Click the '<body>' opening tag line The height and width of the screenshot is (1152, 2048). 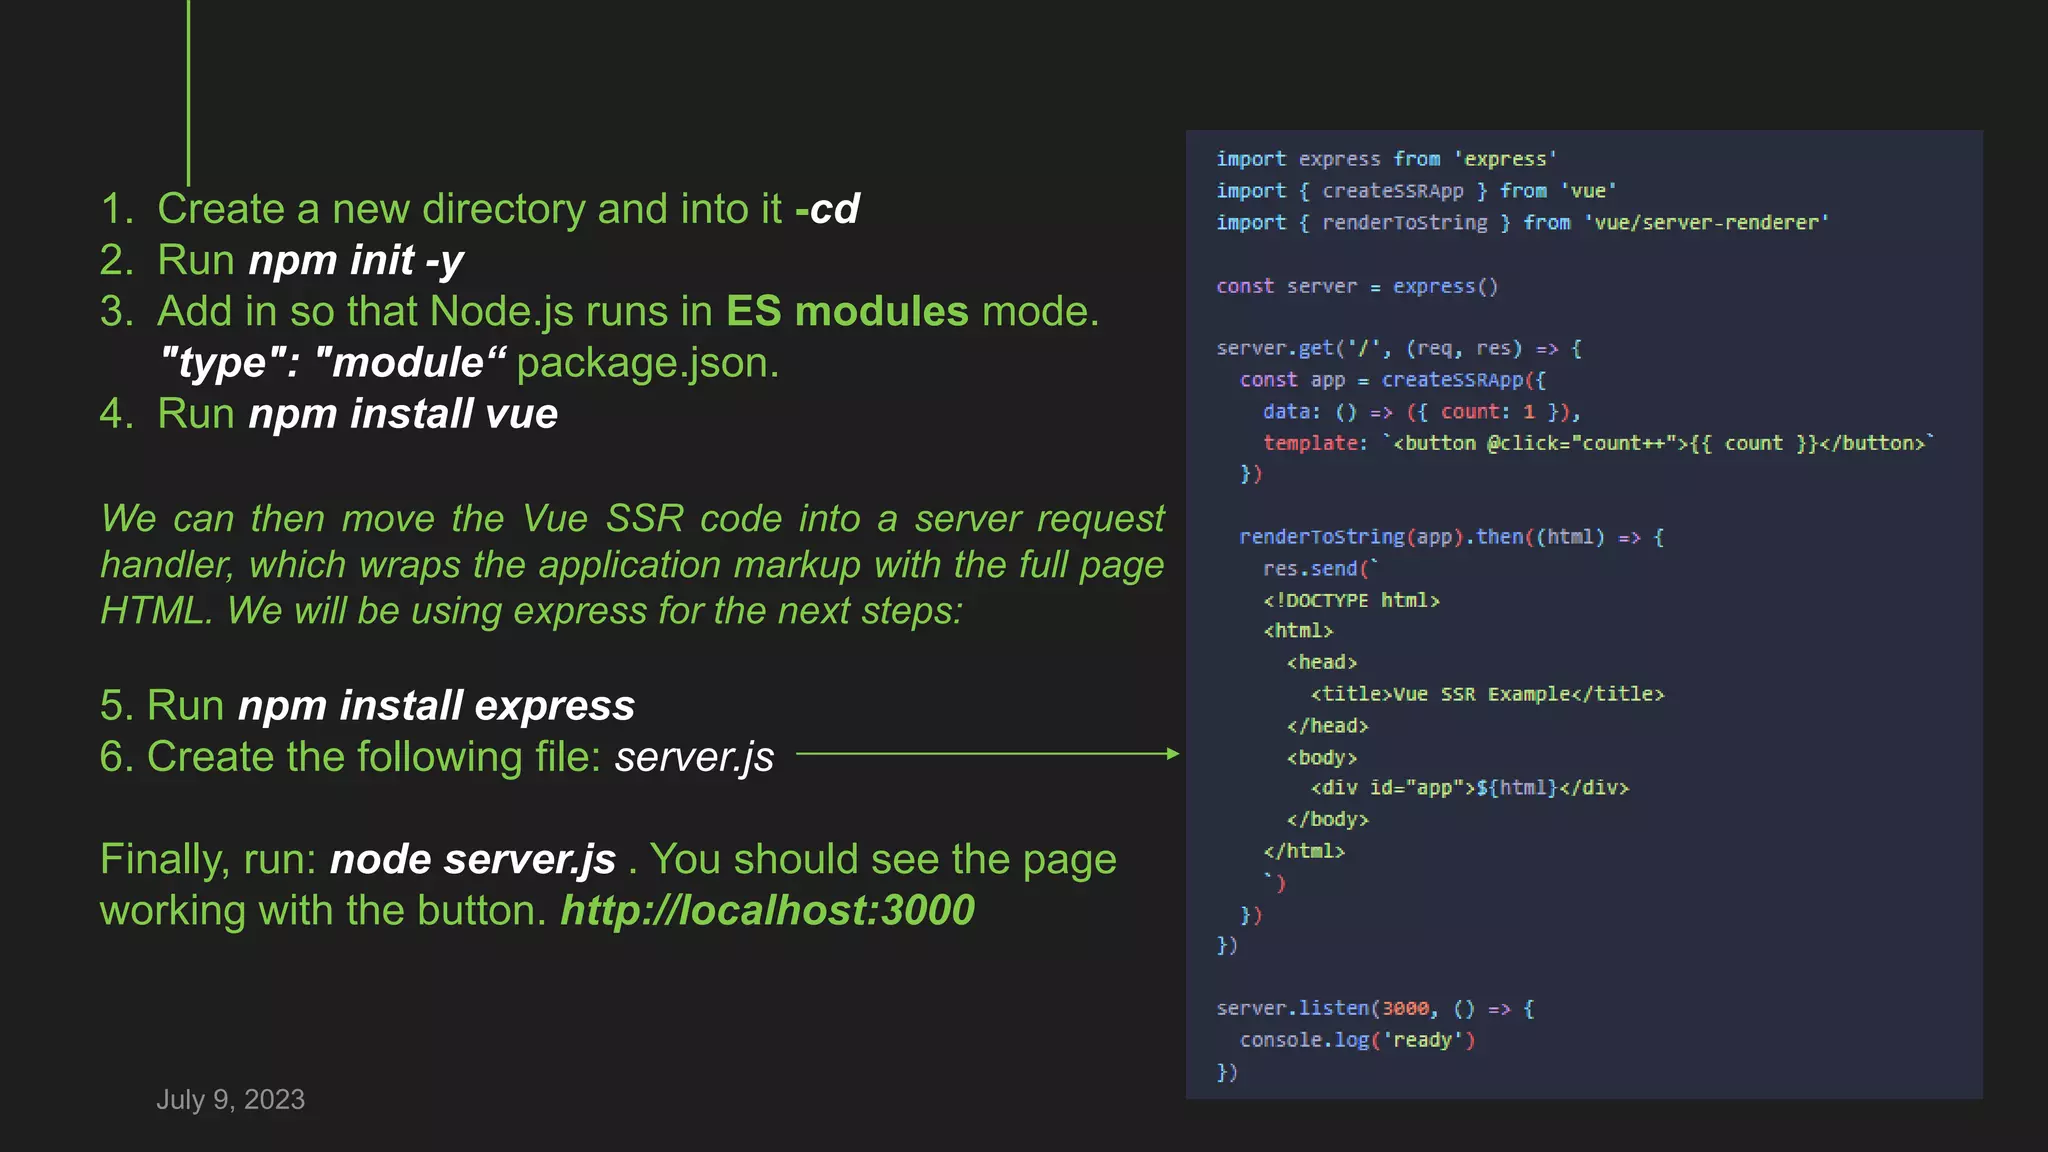point(1321,758)
